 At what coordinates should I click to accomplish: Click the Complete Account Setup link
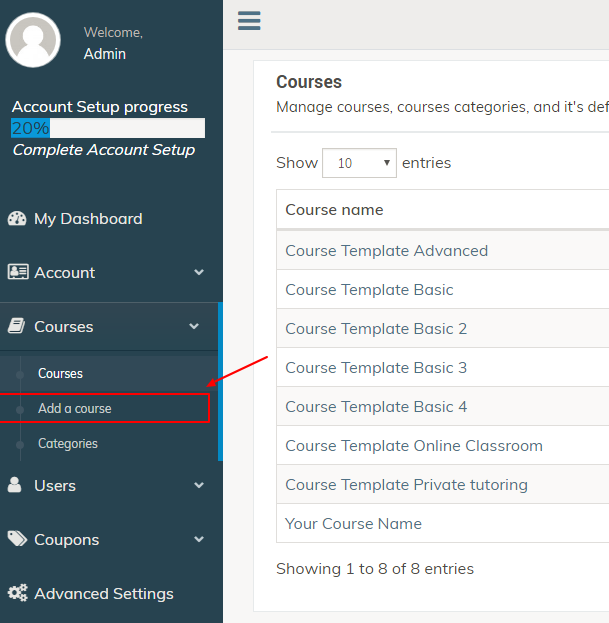point(104,150)
